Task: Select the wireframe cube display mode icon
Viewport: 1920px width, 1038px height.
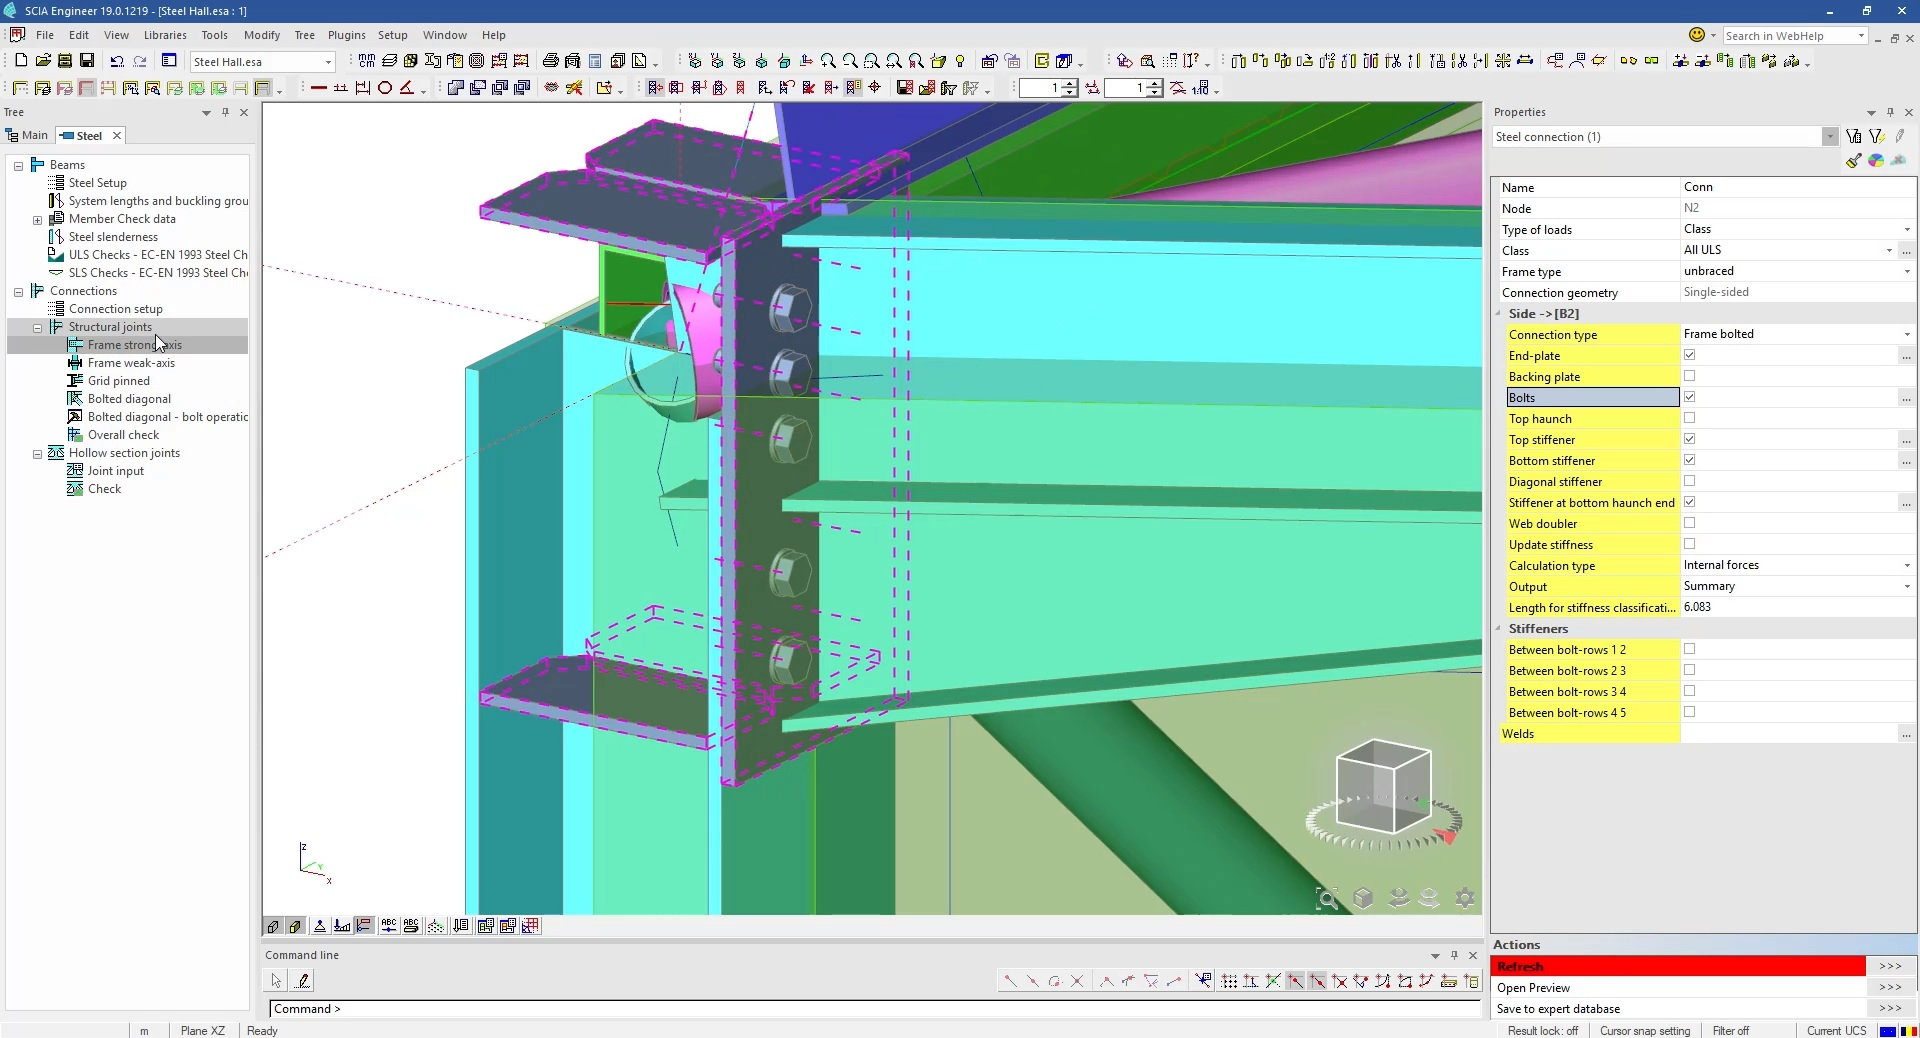Action: tap(271, 925)
